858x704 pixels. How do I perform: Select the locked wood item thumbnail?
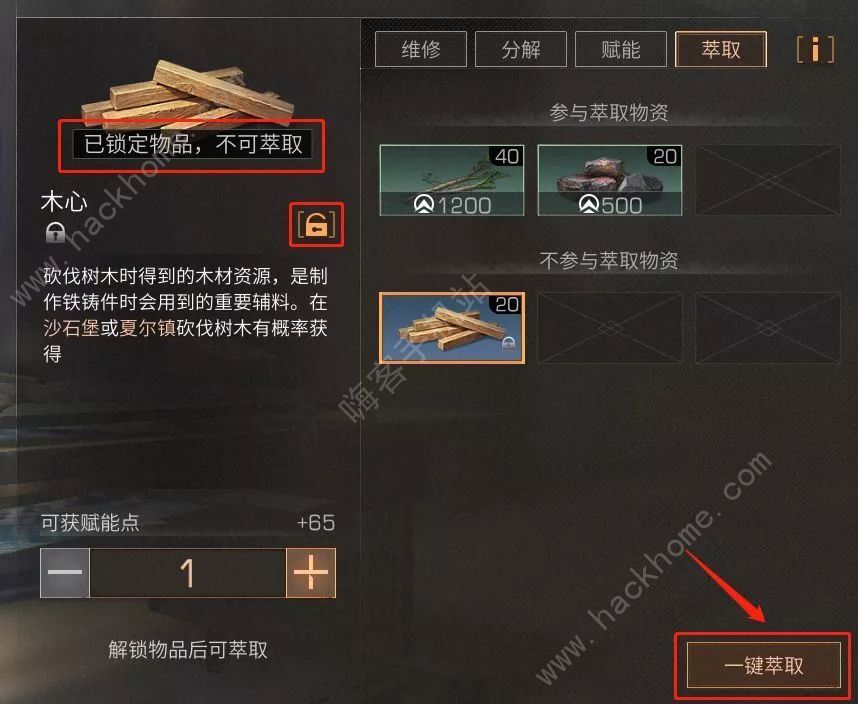pyautogui.click(x=451, y=328)
